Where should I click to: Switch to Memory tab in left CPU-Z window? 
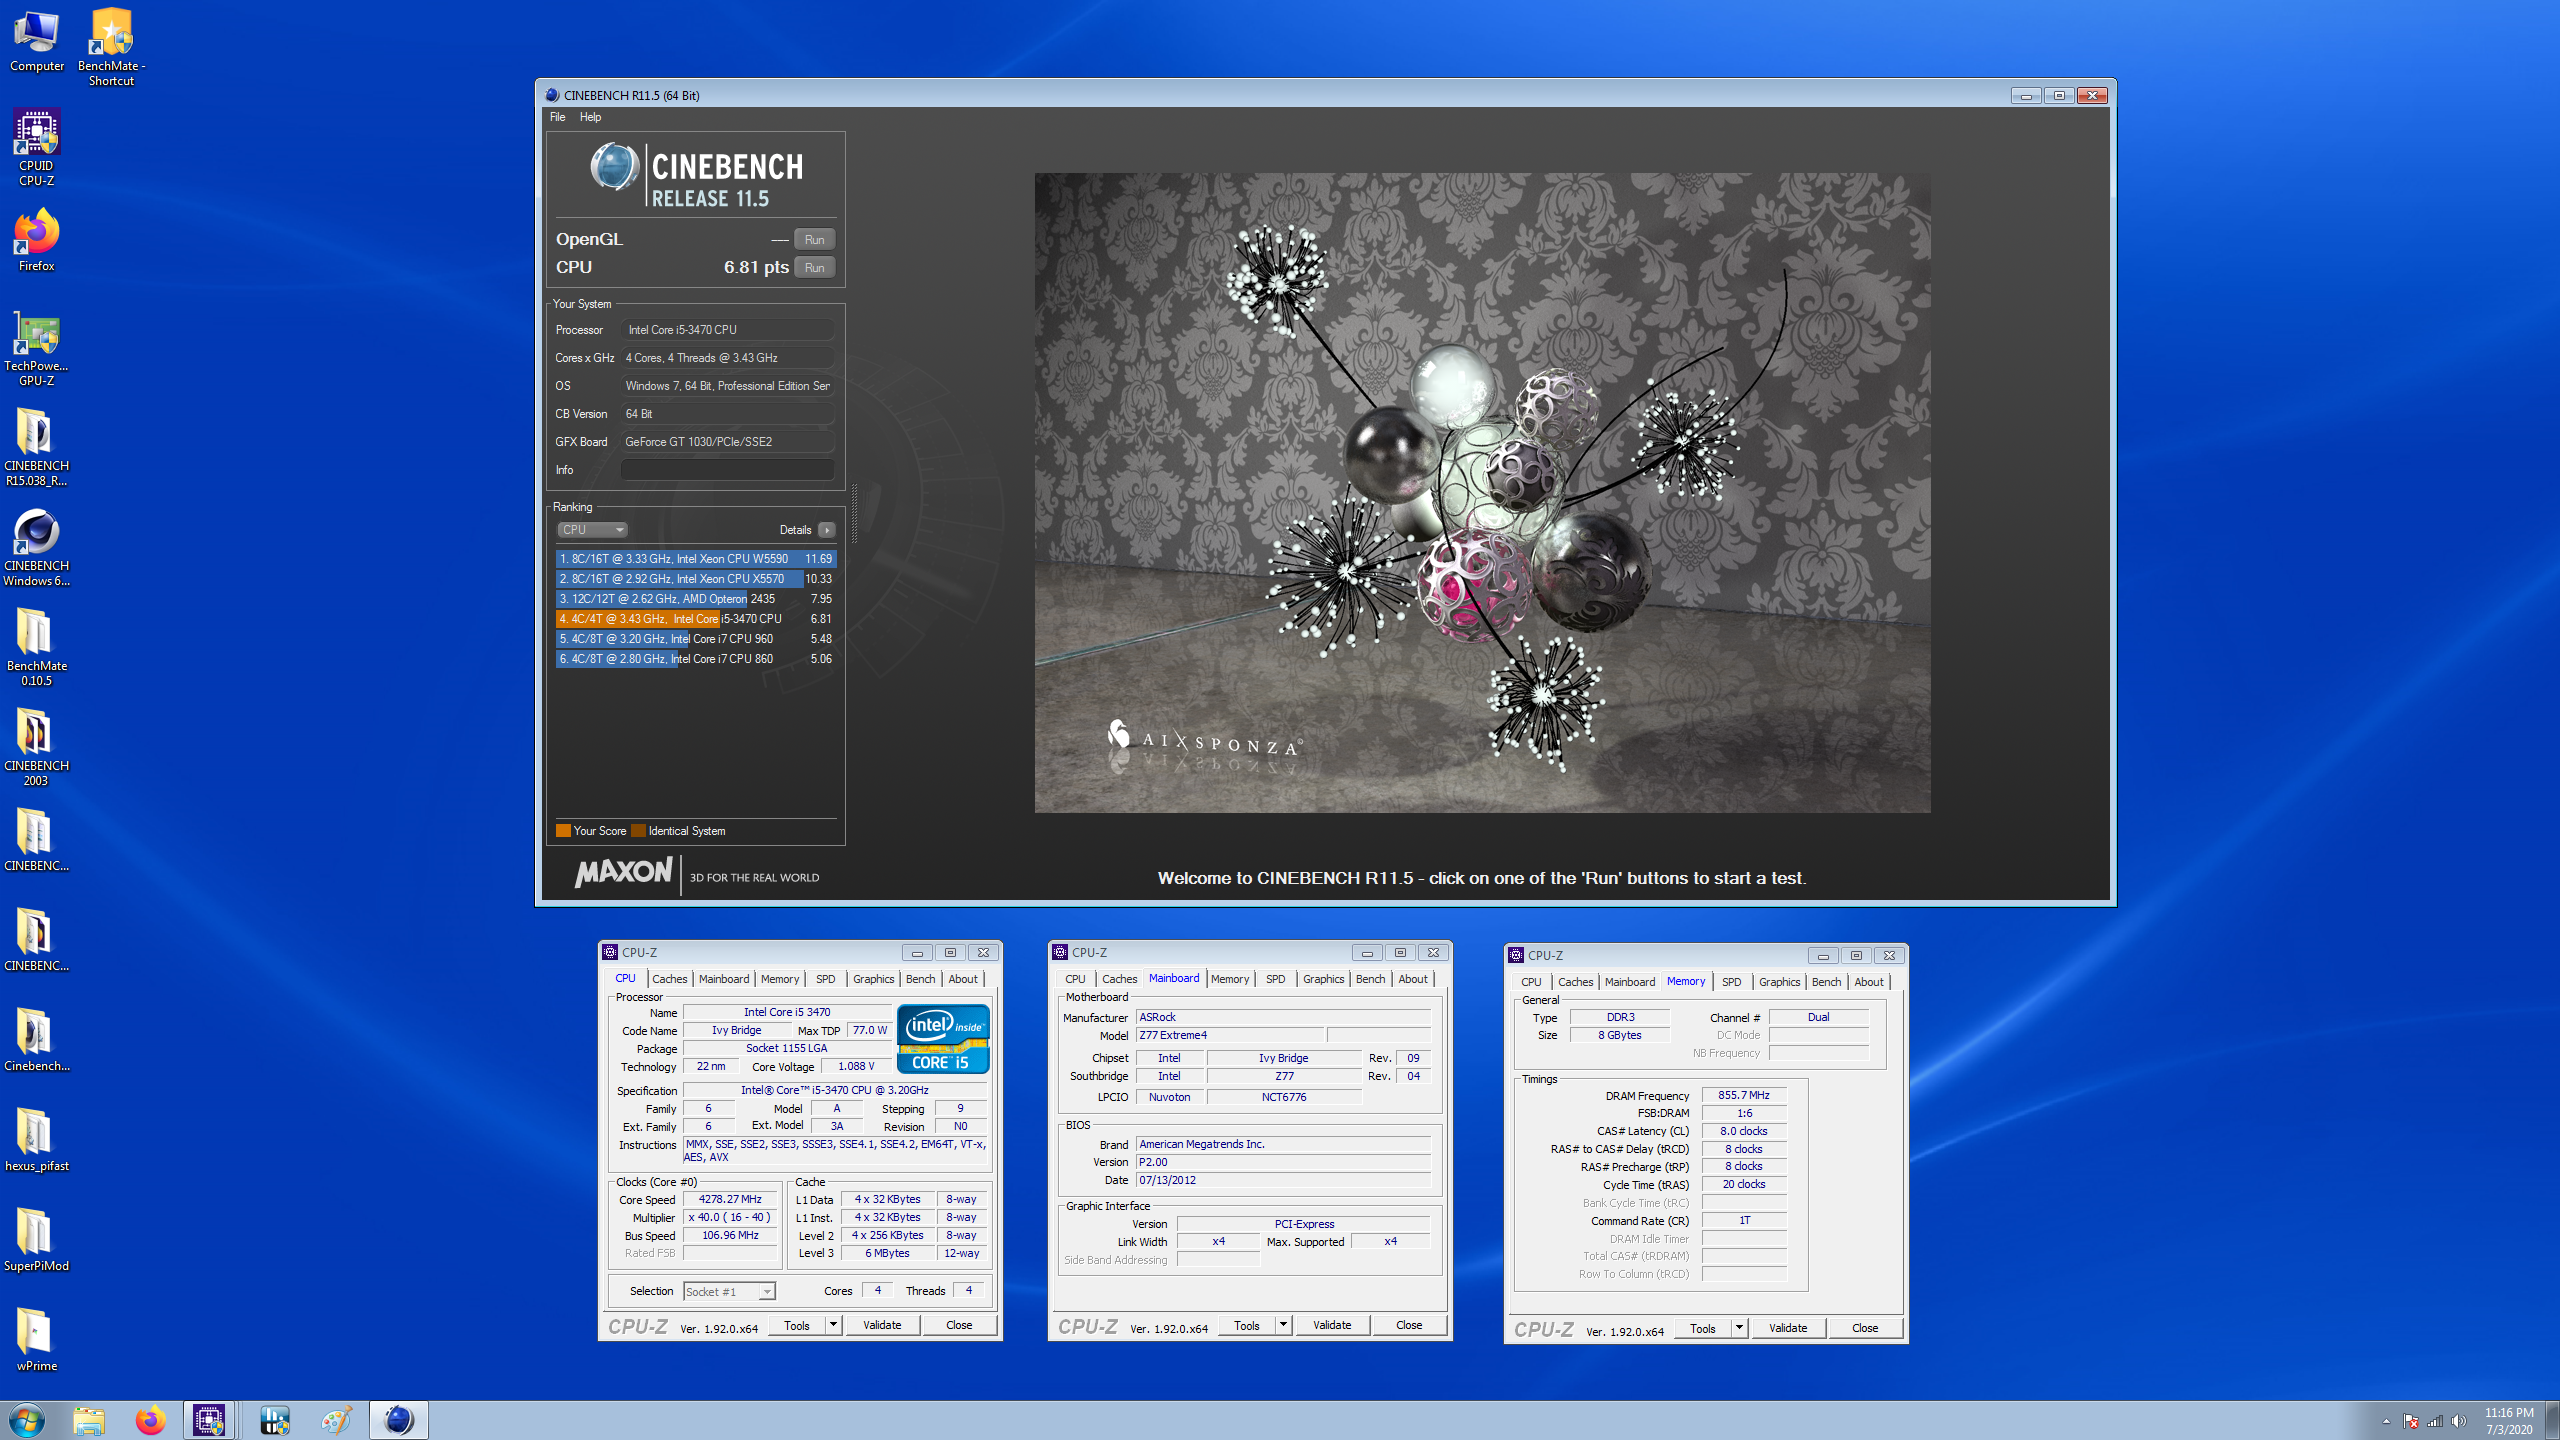pos(780,979)
